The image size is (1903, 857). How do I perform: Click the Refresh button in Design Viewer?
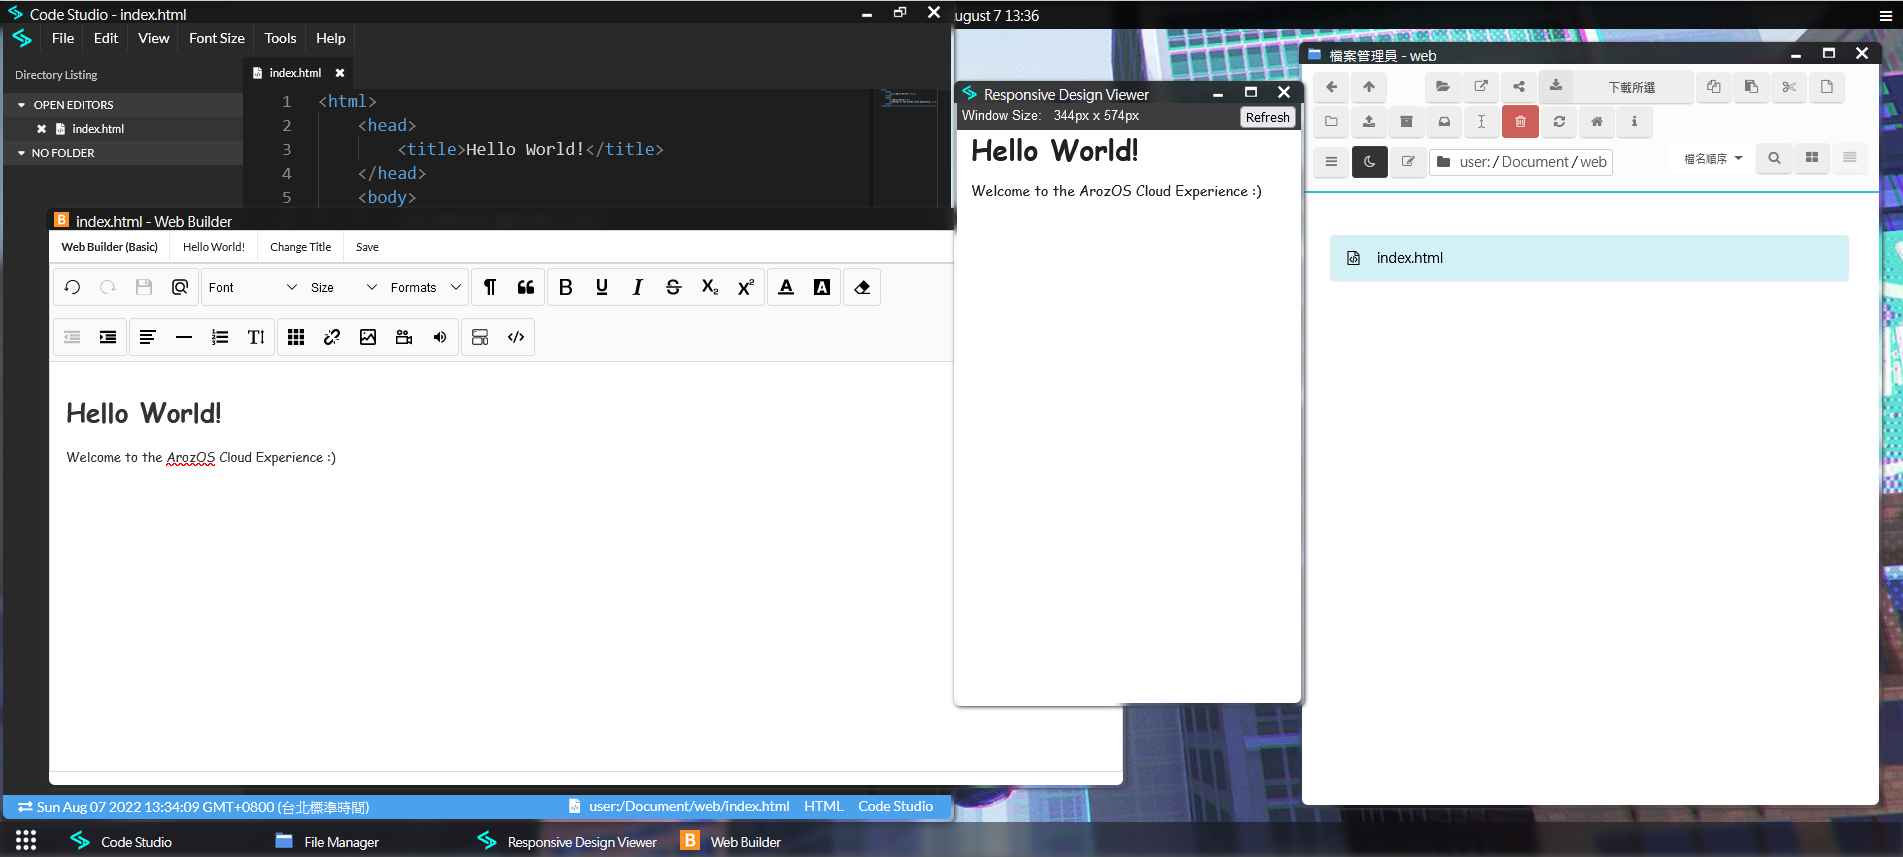pyautogui.click(x=1267, y=117)
